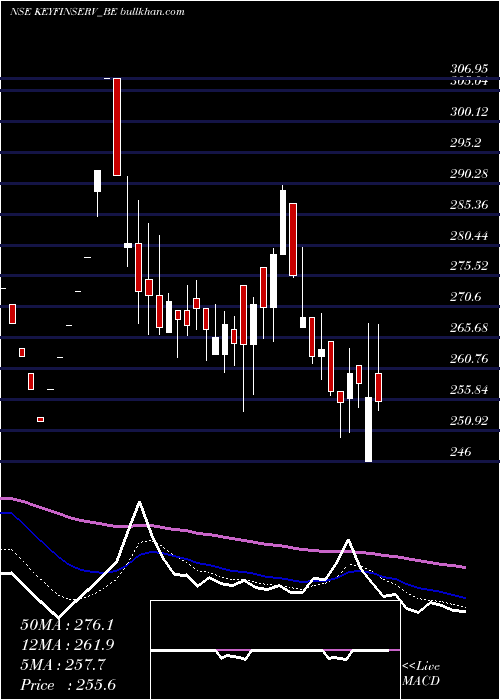
Task: Click the 260.76 price level label
Action: coord(469,358)
